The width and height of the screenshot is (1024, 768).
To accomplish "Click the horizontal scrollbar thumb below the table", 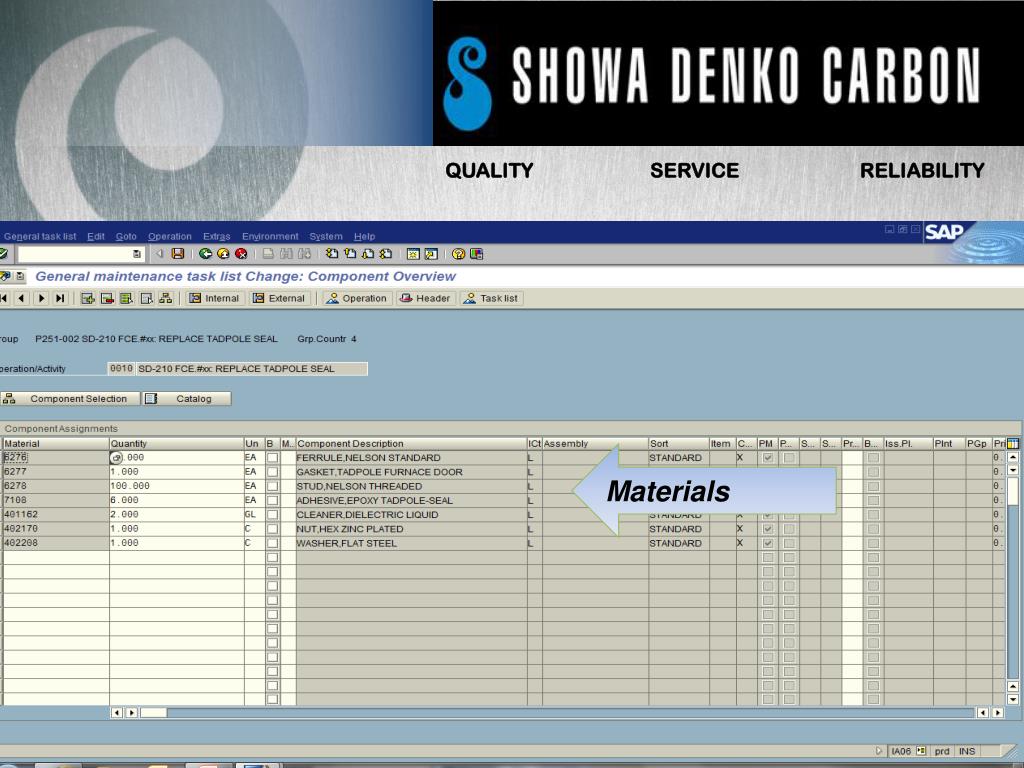I will click(x=153, y=712).
